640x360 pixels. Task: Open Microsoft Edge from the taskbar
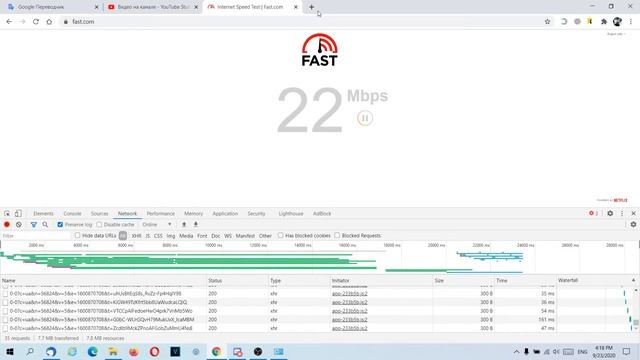click(92, 352)
